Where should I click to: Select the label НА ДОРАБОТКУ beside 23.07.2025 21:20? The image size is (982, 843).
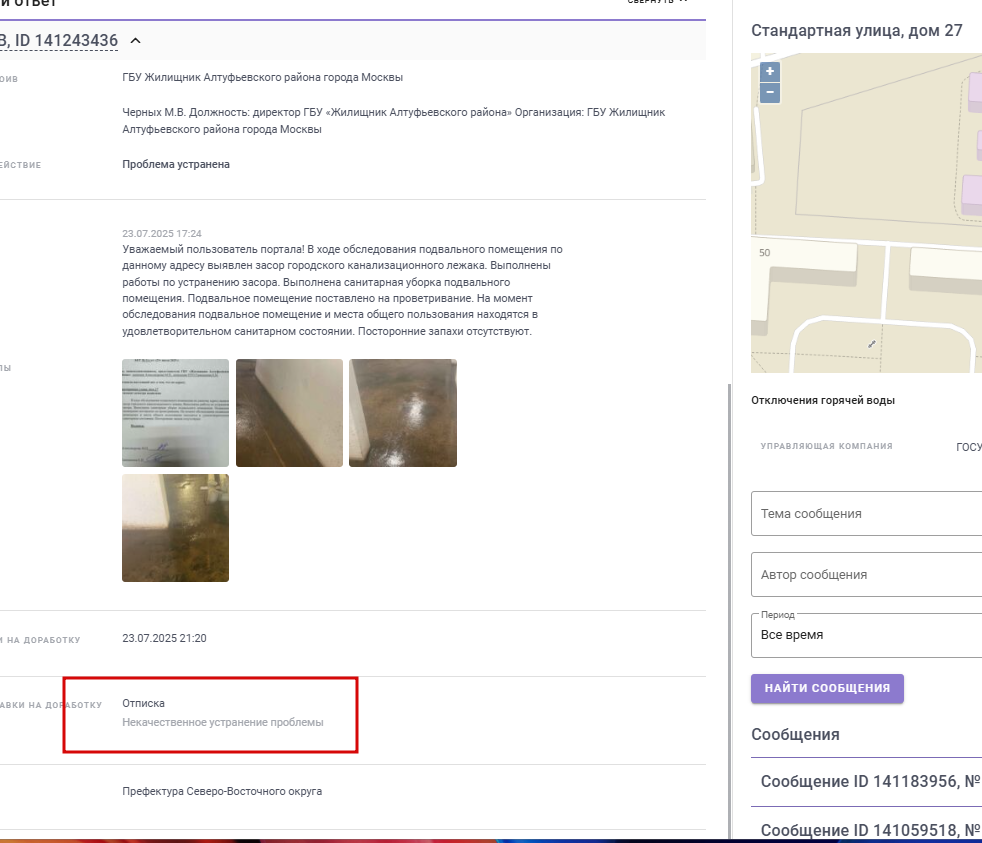[44, 640]
